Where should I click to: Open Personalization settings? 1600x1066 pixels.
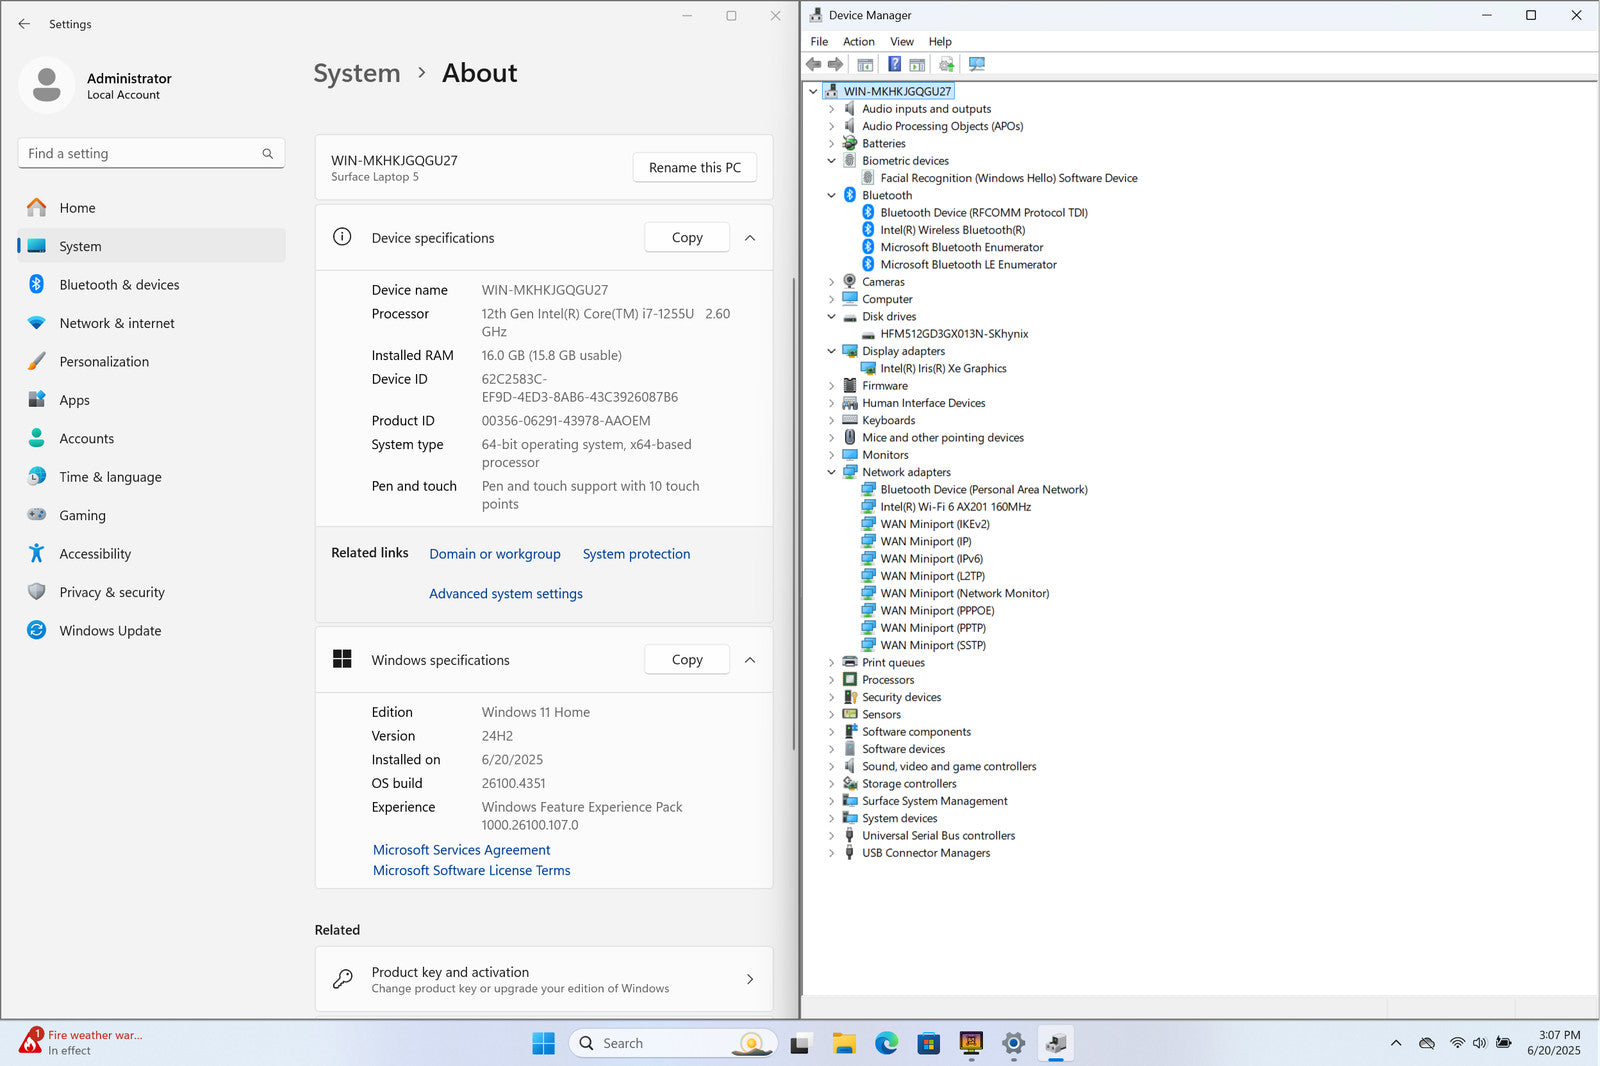click(152, 362)
